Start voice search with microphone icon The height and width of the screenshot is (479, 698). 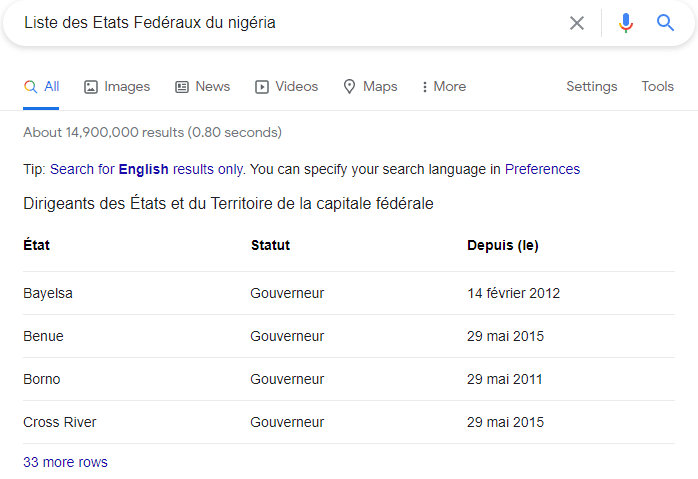click(625, 23)
